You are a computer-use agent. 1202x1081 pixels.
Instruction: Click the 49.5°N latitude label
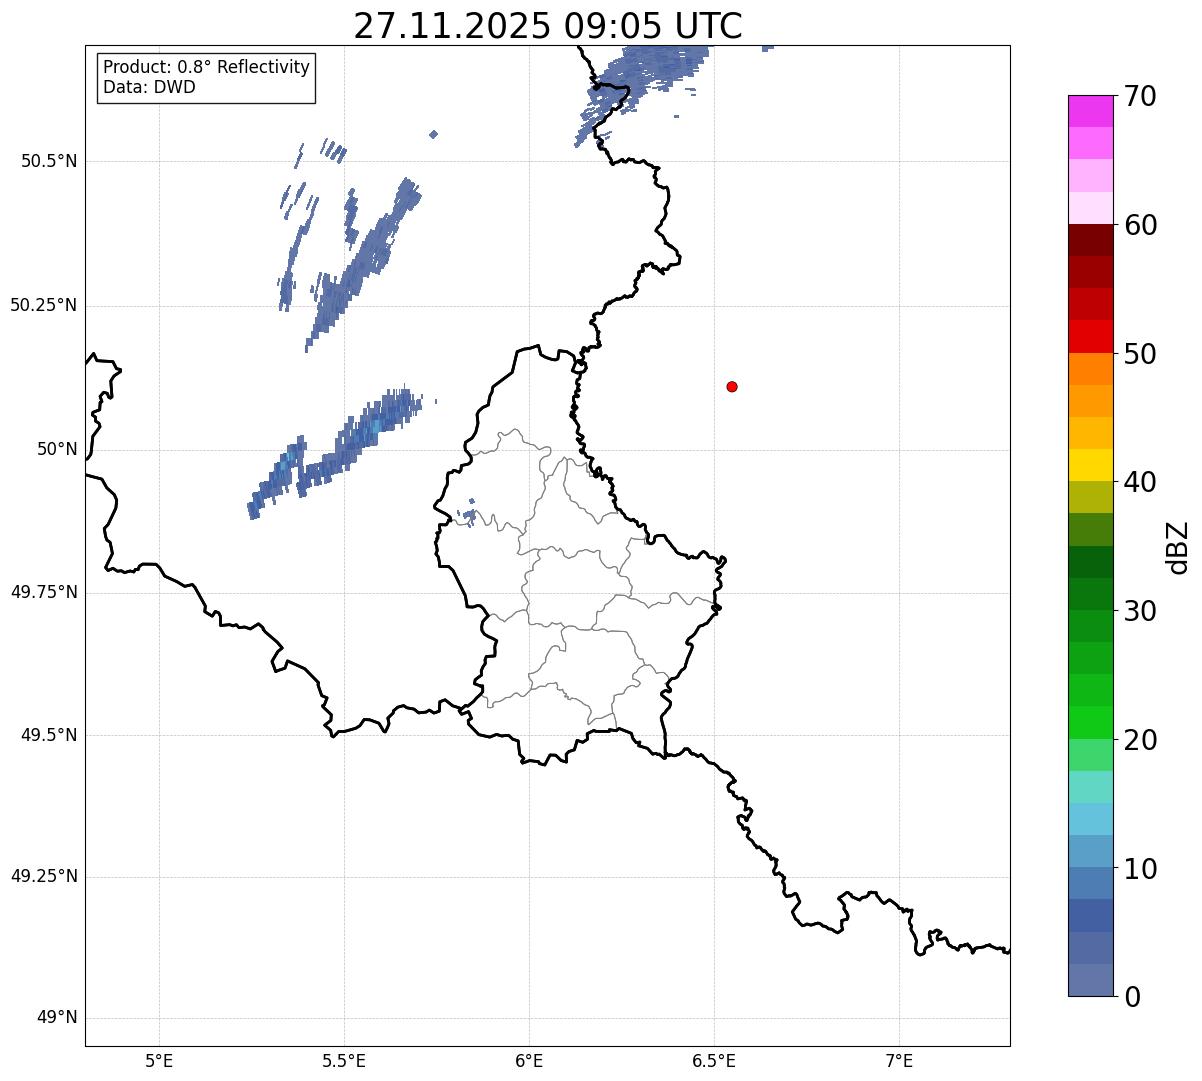49,735
